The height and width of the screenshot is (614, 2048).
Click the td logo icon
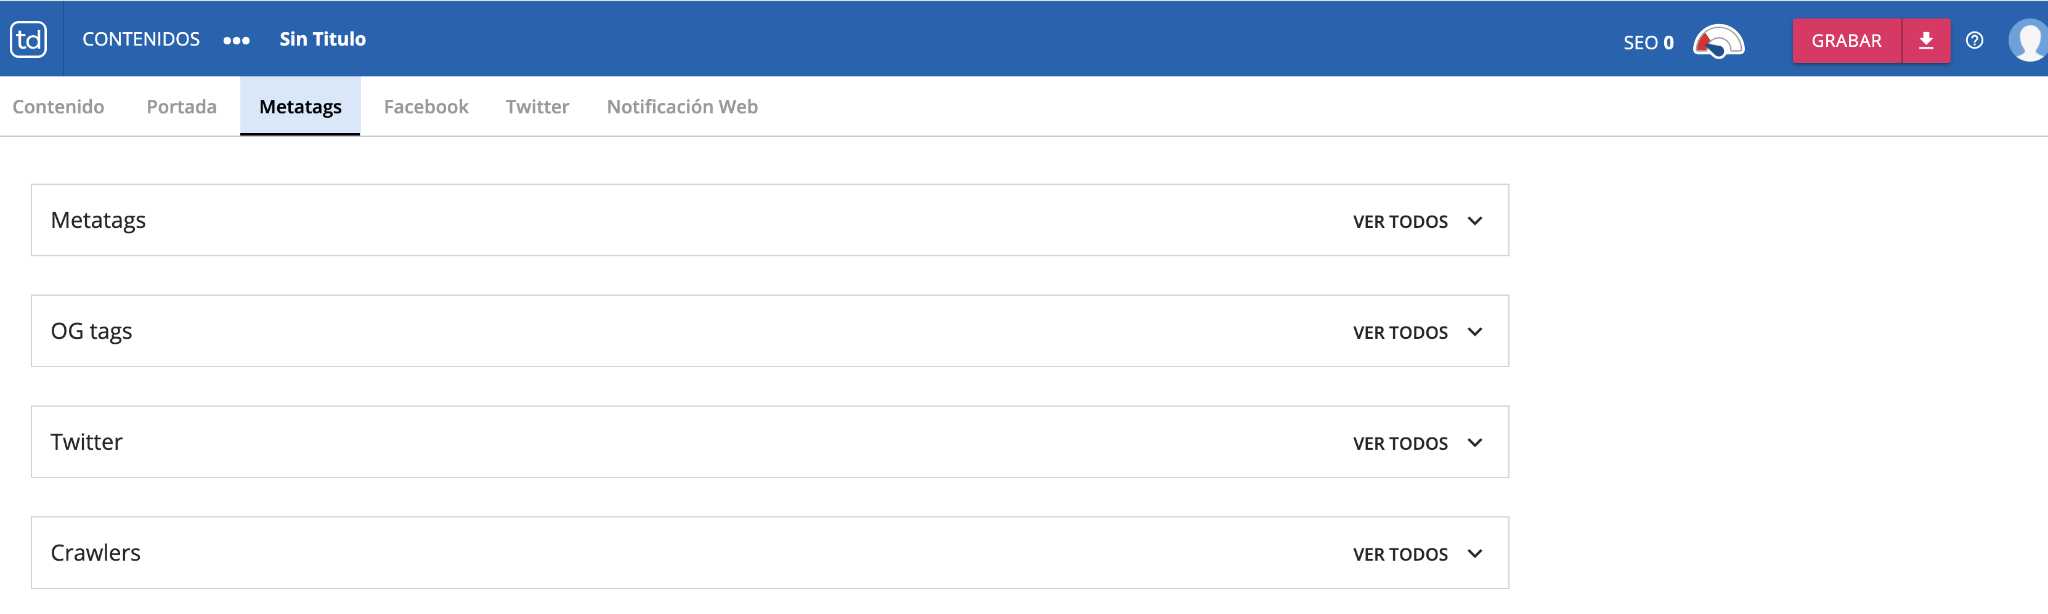point(29,40)
